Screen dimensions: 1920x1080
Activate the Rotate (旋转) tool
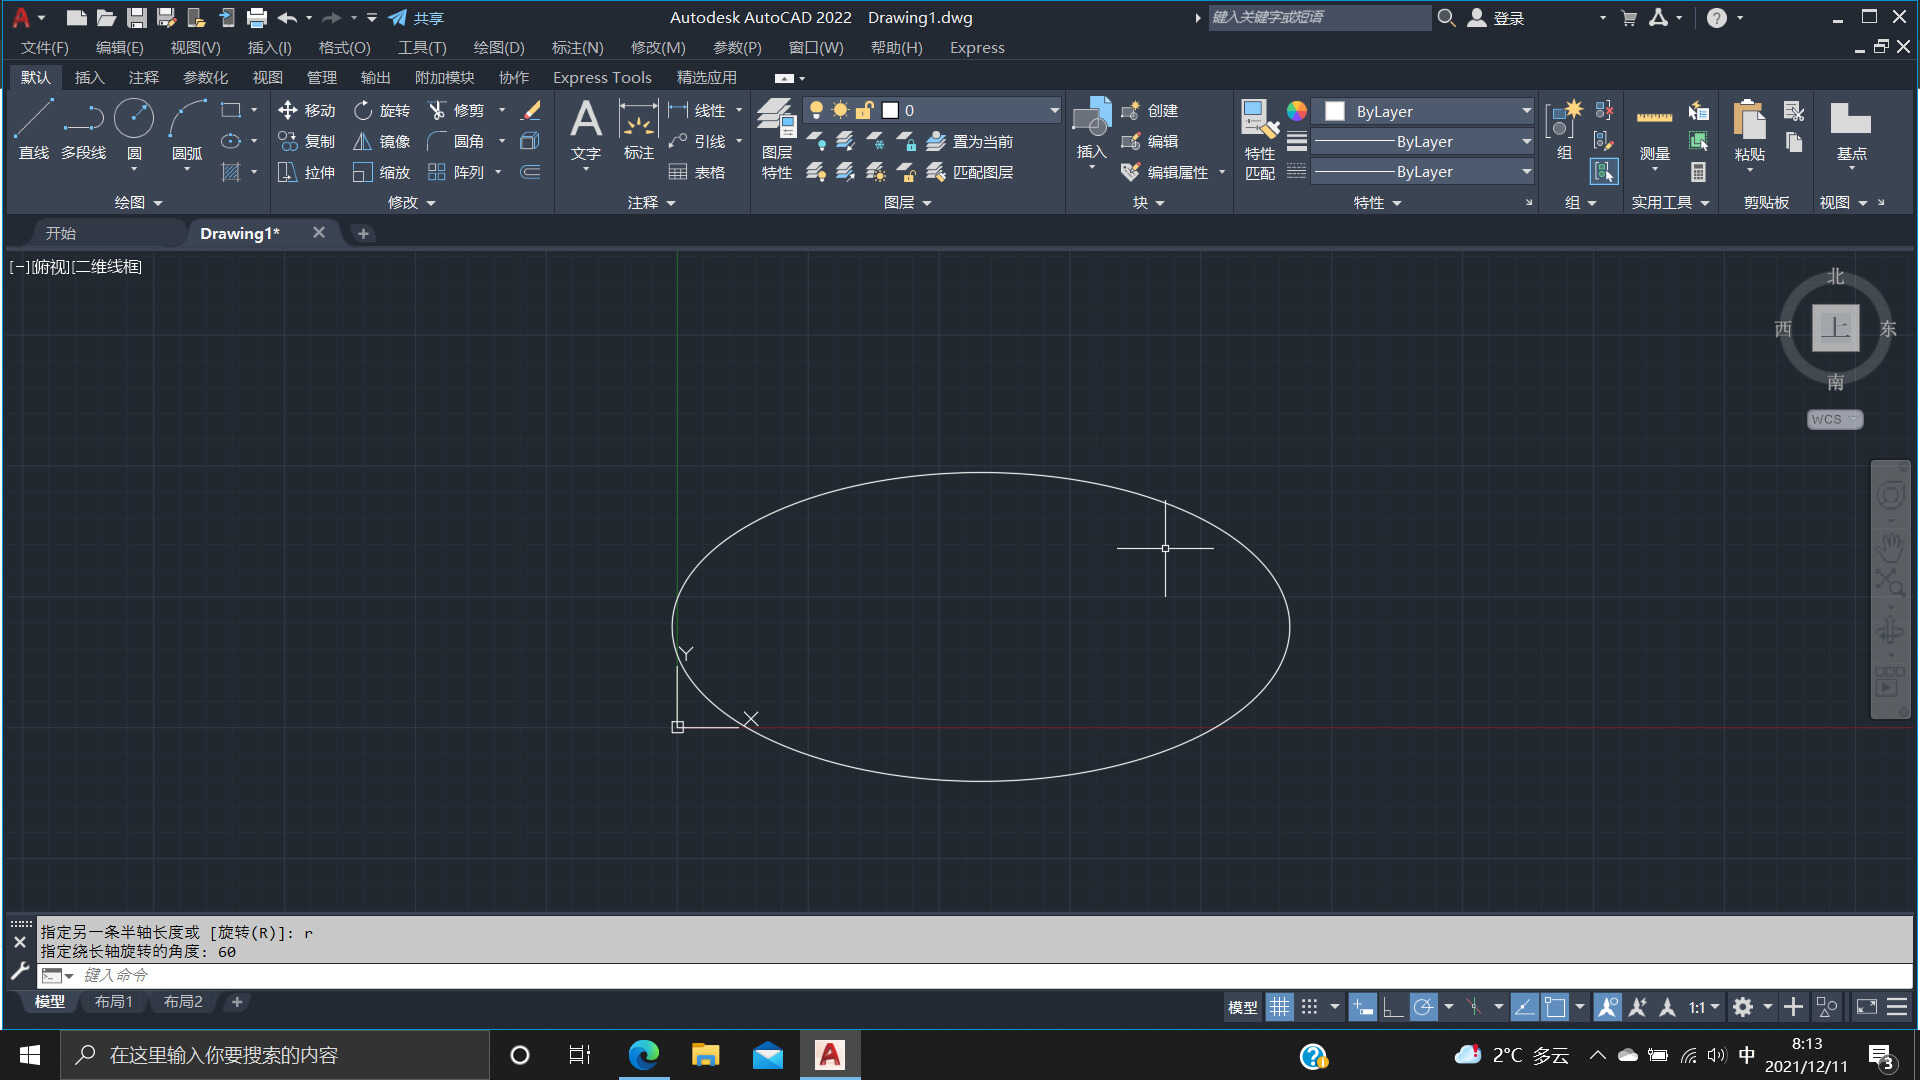pyautogui.click(x=363, y=110)
